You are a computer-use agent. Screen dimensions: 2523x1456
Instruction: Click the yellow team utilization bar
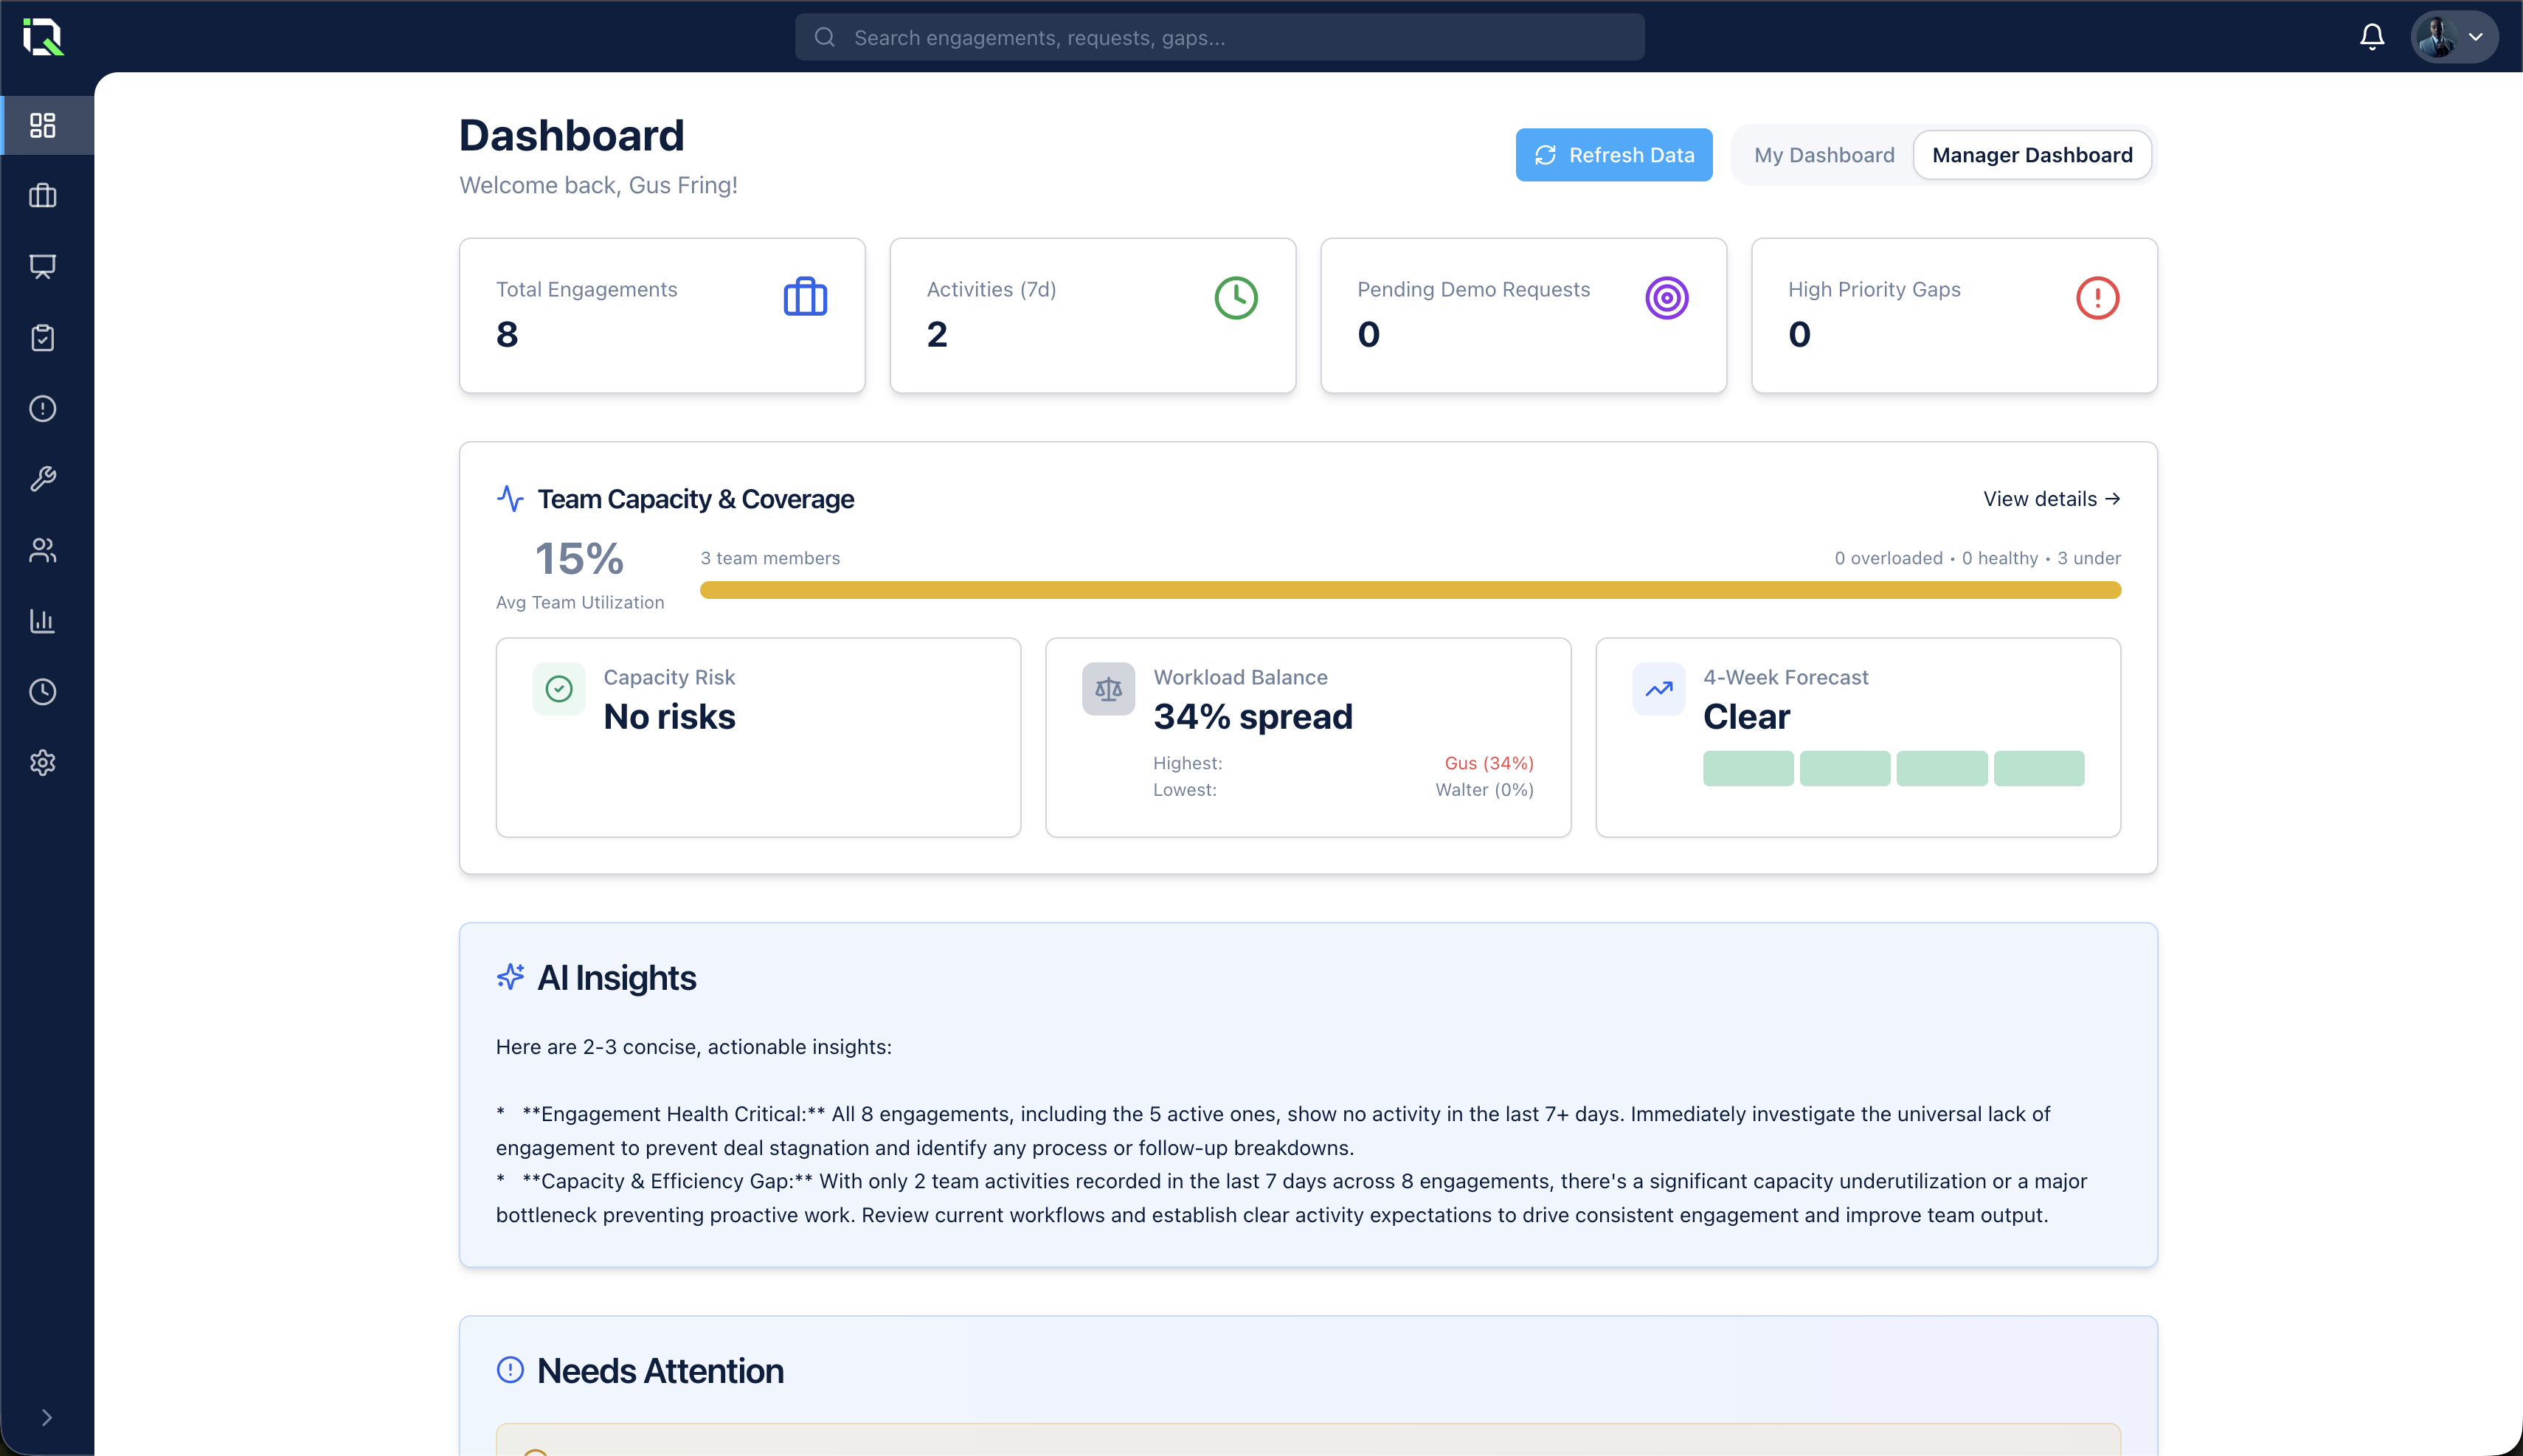click(1410, 590)
